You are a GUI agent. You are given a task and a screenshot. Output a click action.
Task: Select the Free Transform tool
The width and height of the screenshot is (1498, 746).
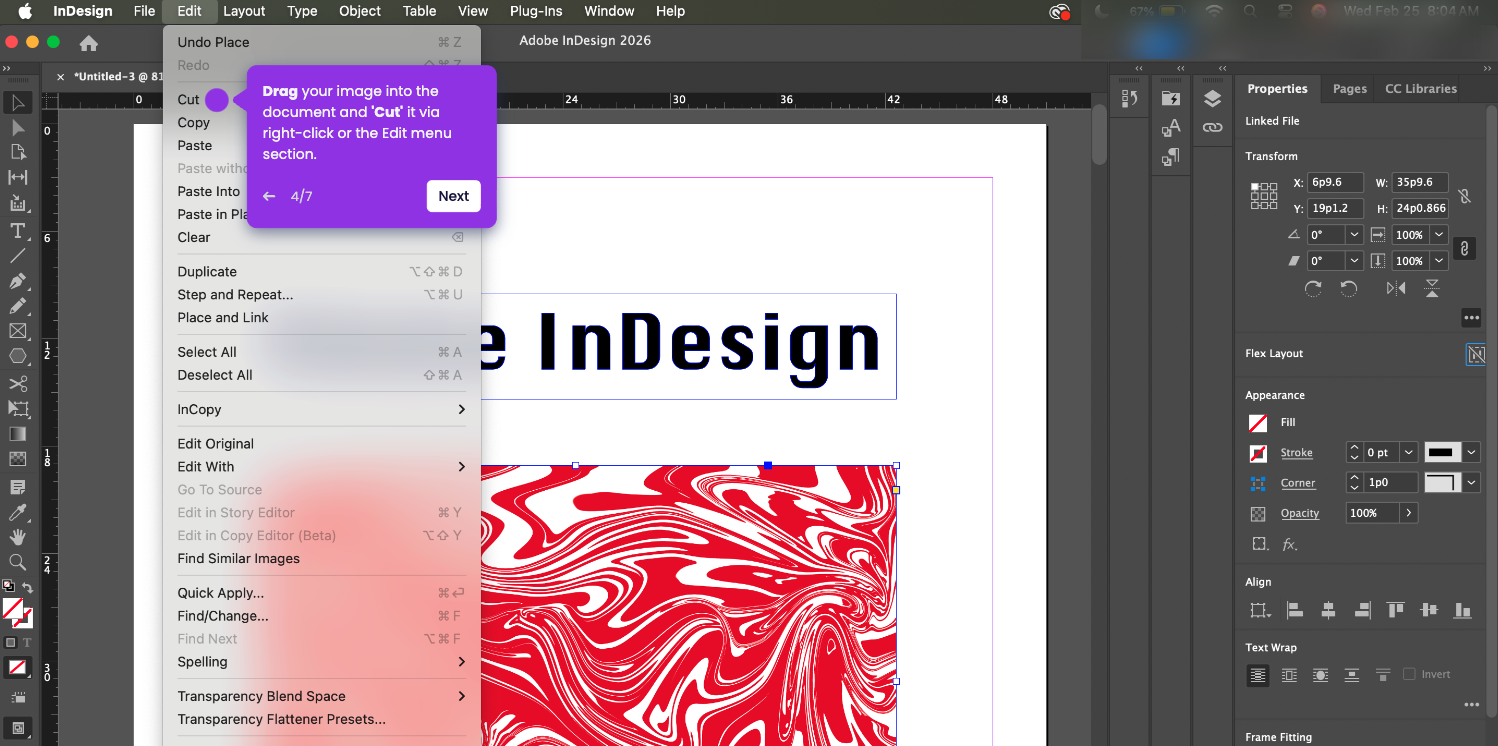18,409
